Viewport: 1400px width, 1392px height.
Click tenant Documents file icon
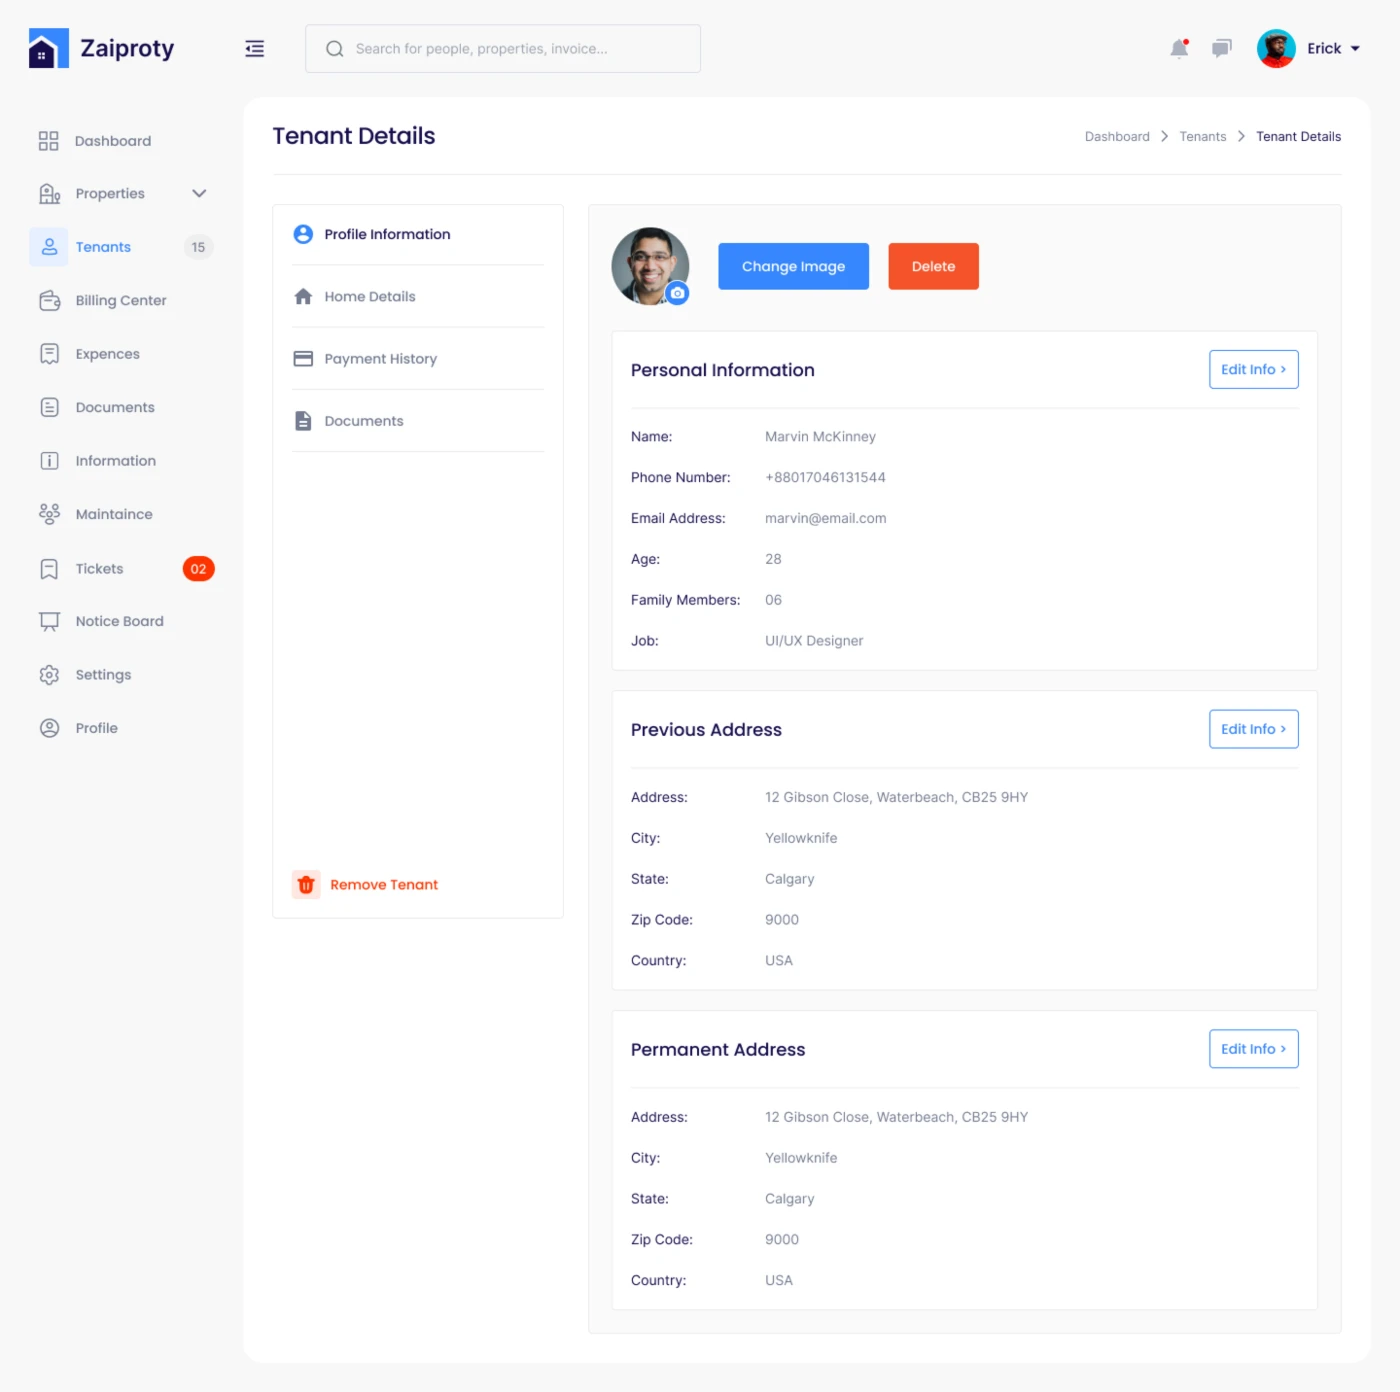tap(303, 421)
